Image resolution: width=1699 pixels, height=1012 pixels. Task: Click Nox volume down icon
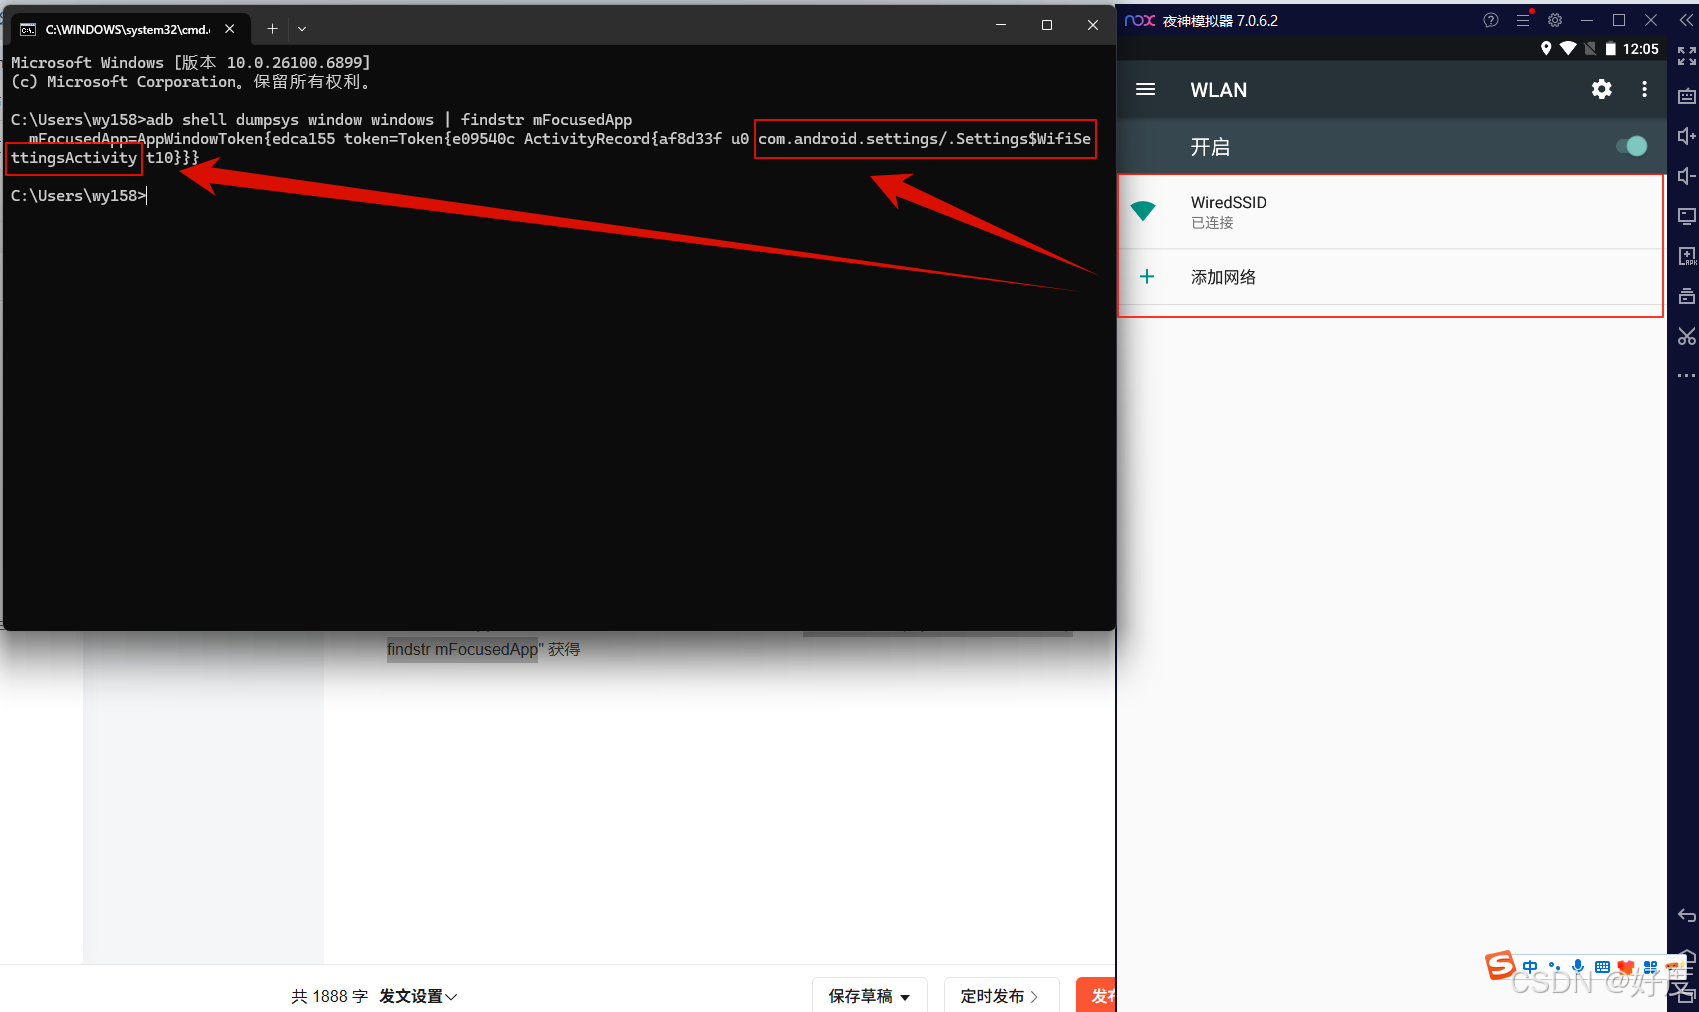tap(1687, 176)
